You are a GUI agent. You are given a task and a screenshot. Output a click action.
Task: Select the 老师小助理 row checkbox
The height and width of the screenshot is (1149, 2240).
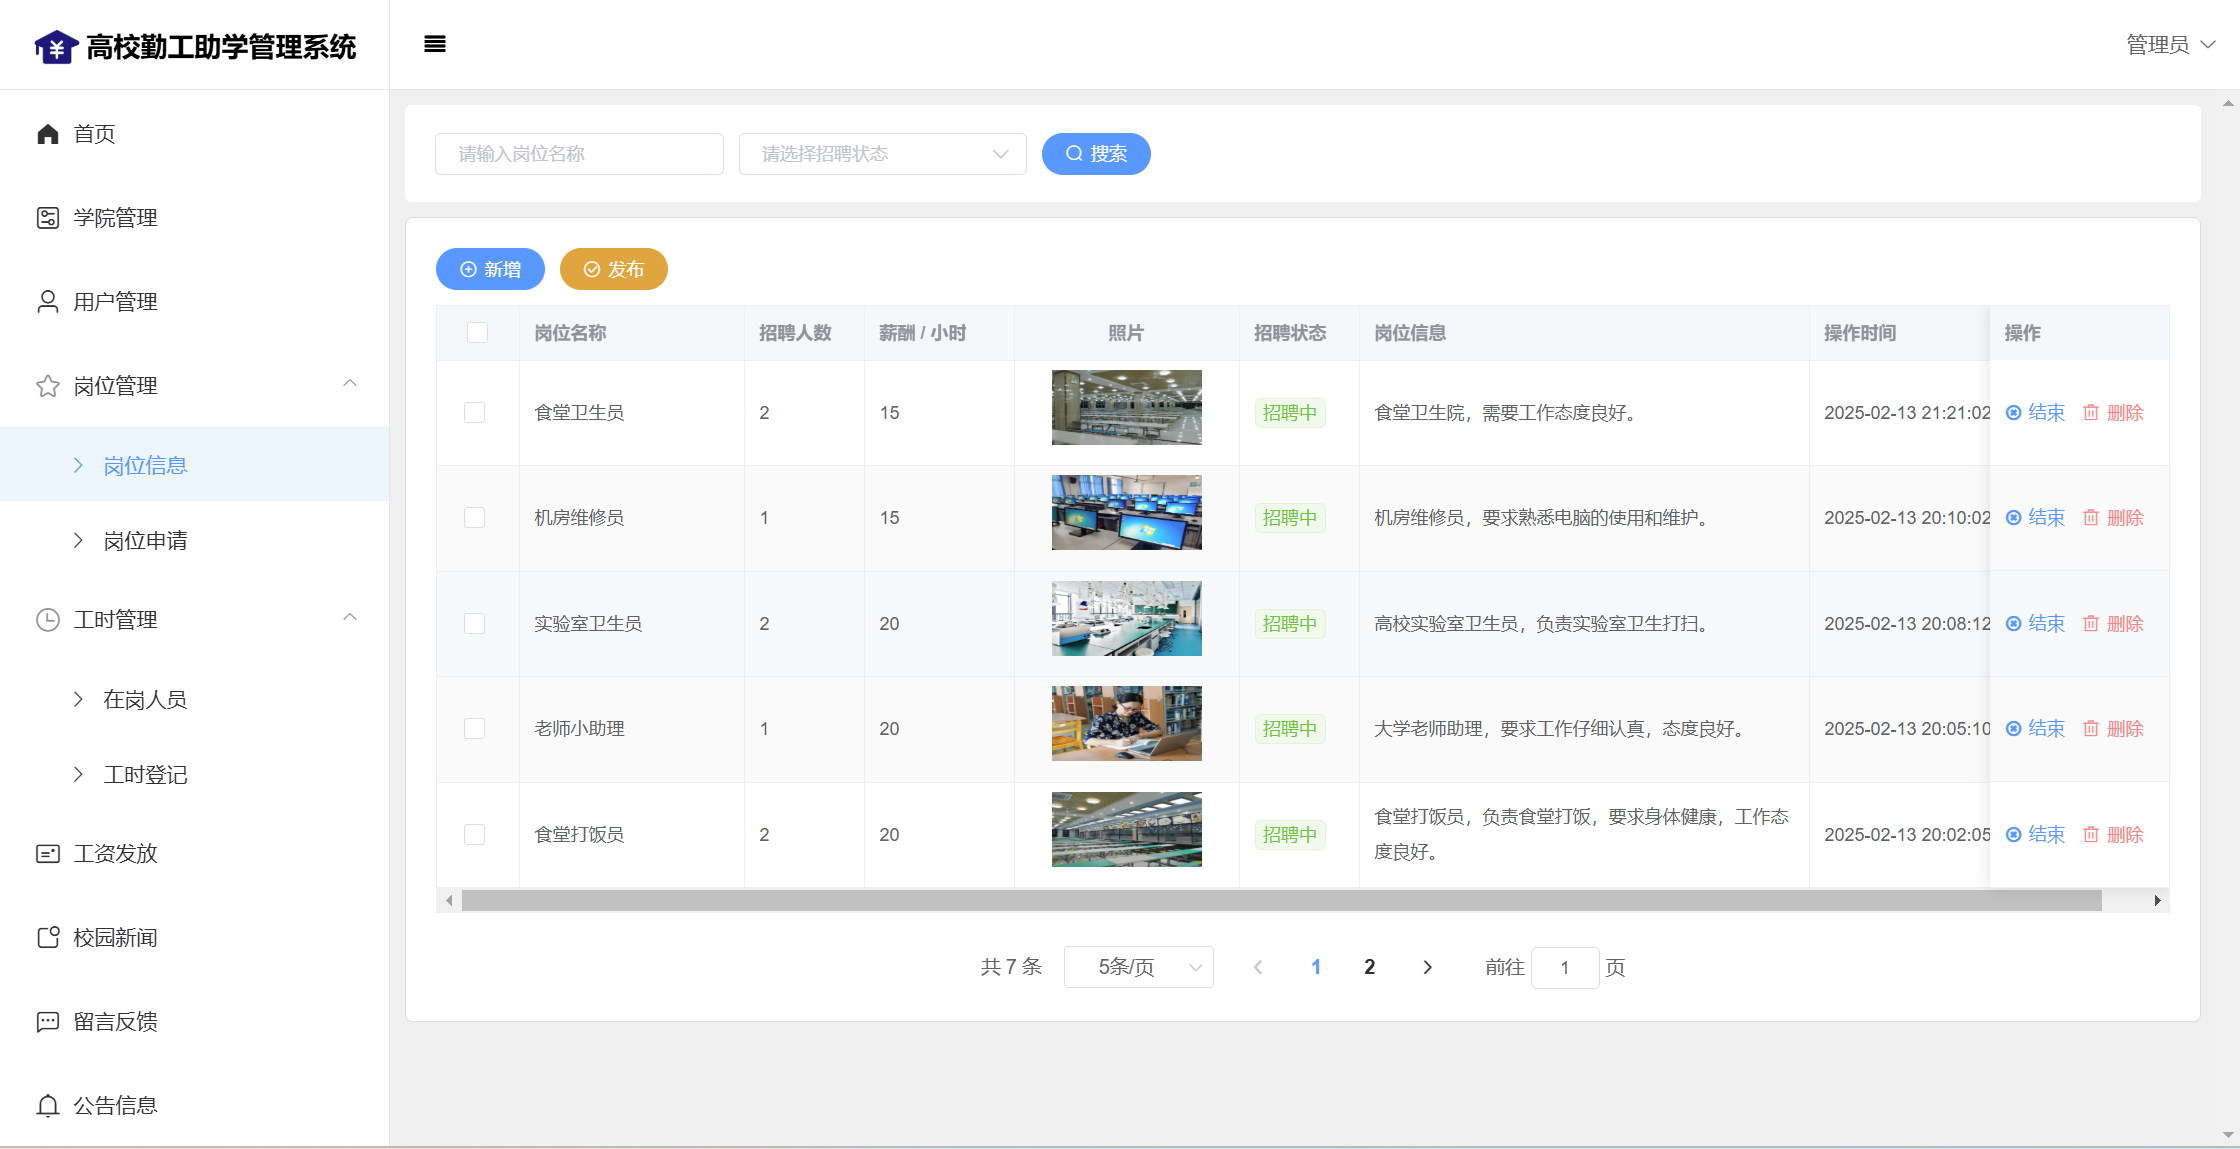[474, 729]
